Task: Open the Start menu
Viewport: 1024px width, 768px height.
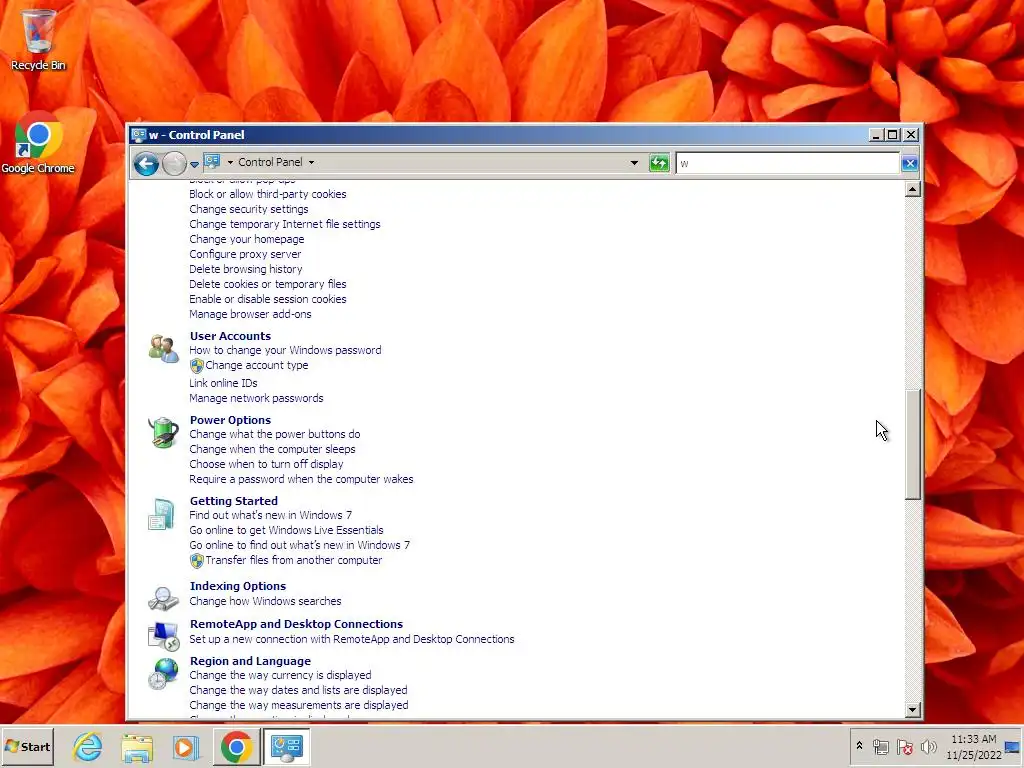Action: tap(27, 746)
